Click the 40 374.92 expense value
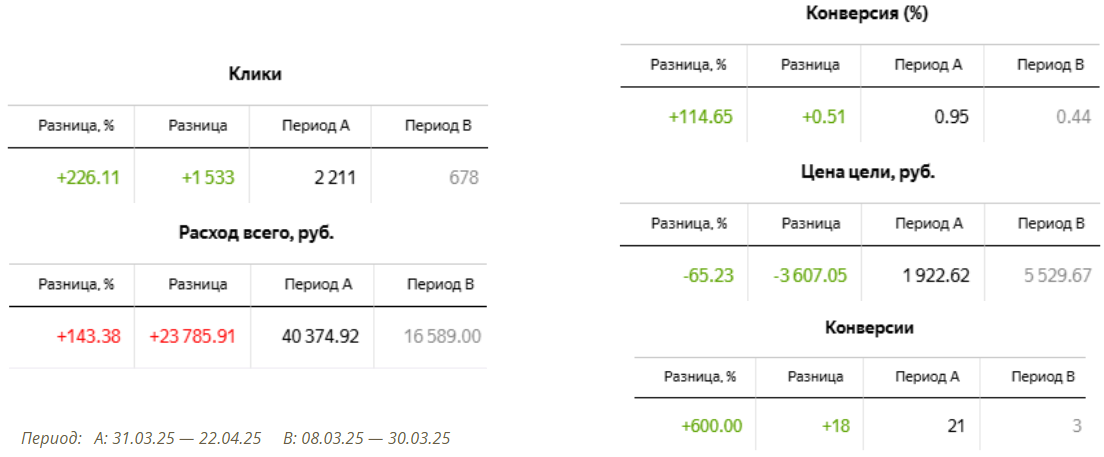 point(321,336)
